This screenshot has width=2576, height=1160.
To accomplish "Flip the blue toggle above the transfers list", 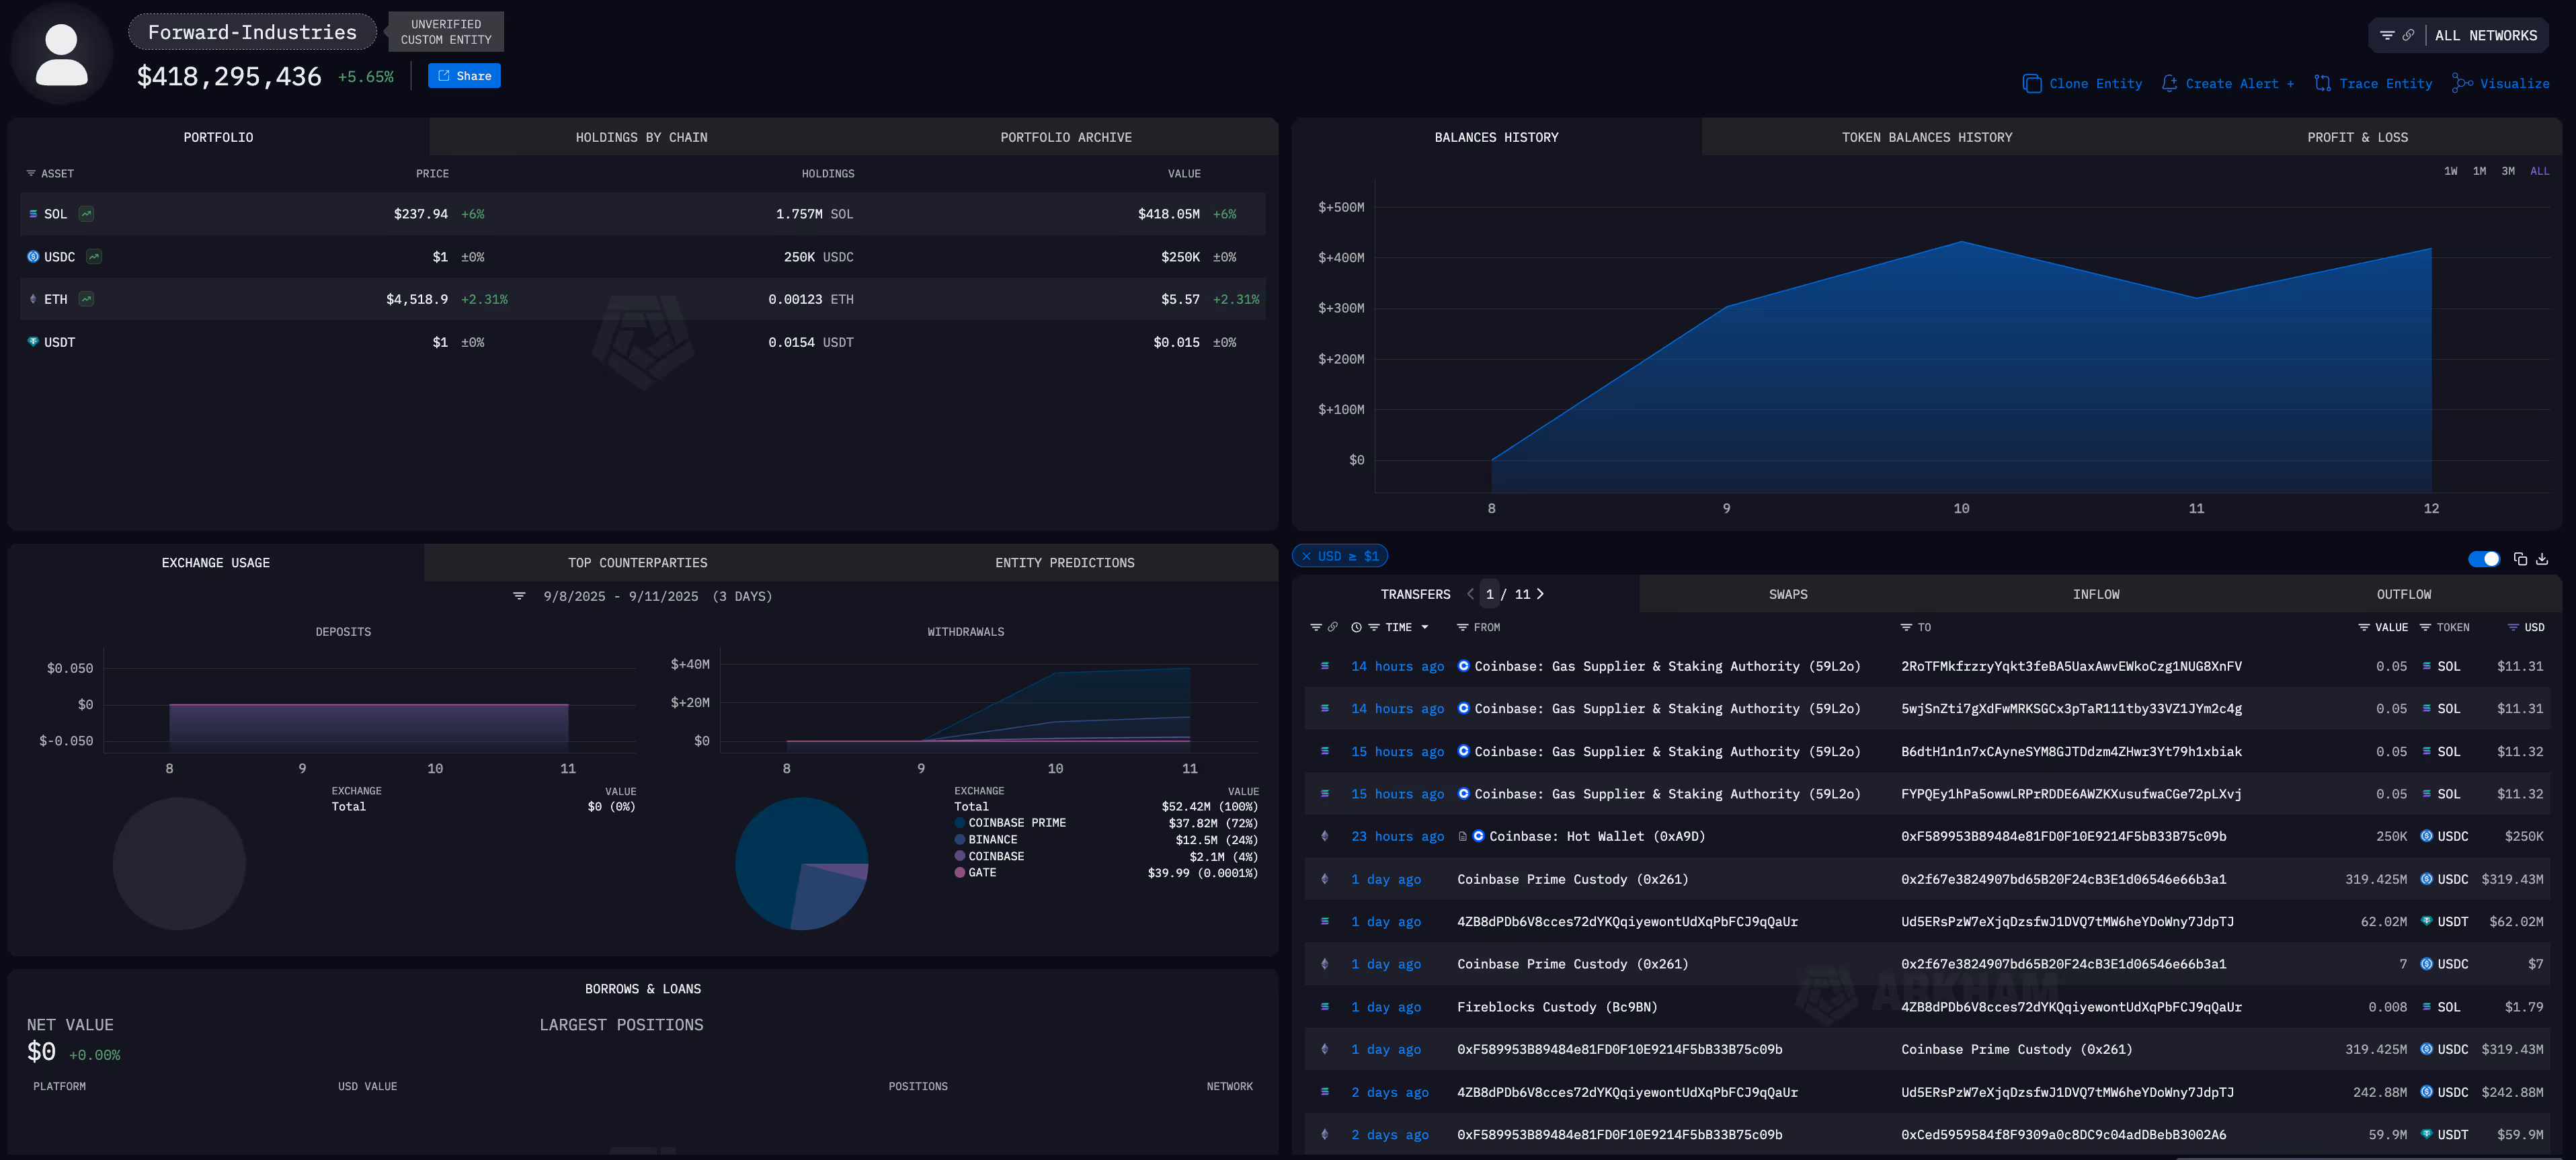I will click(x=2486, y=559).
